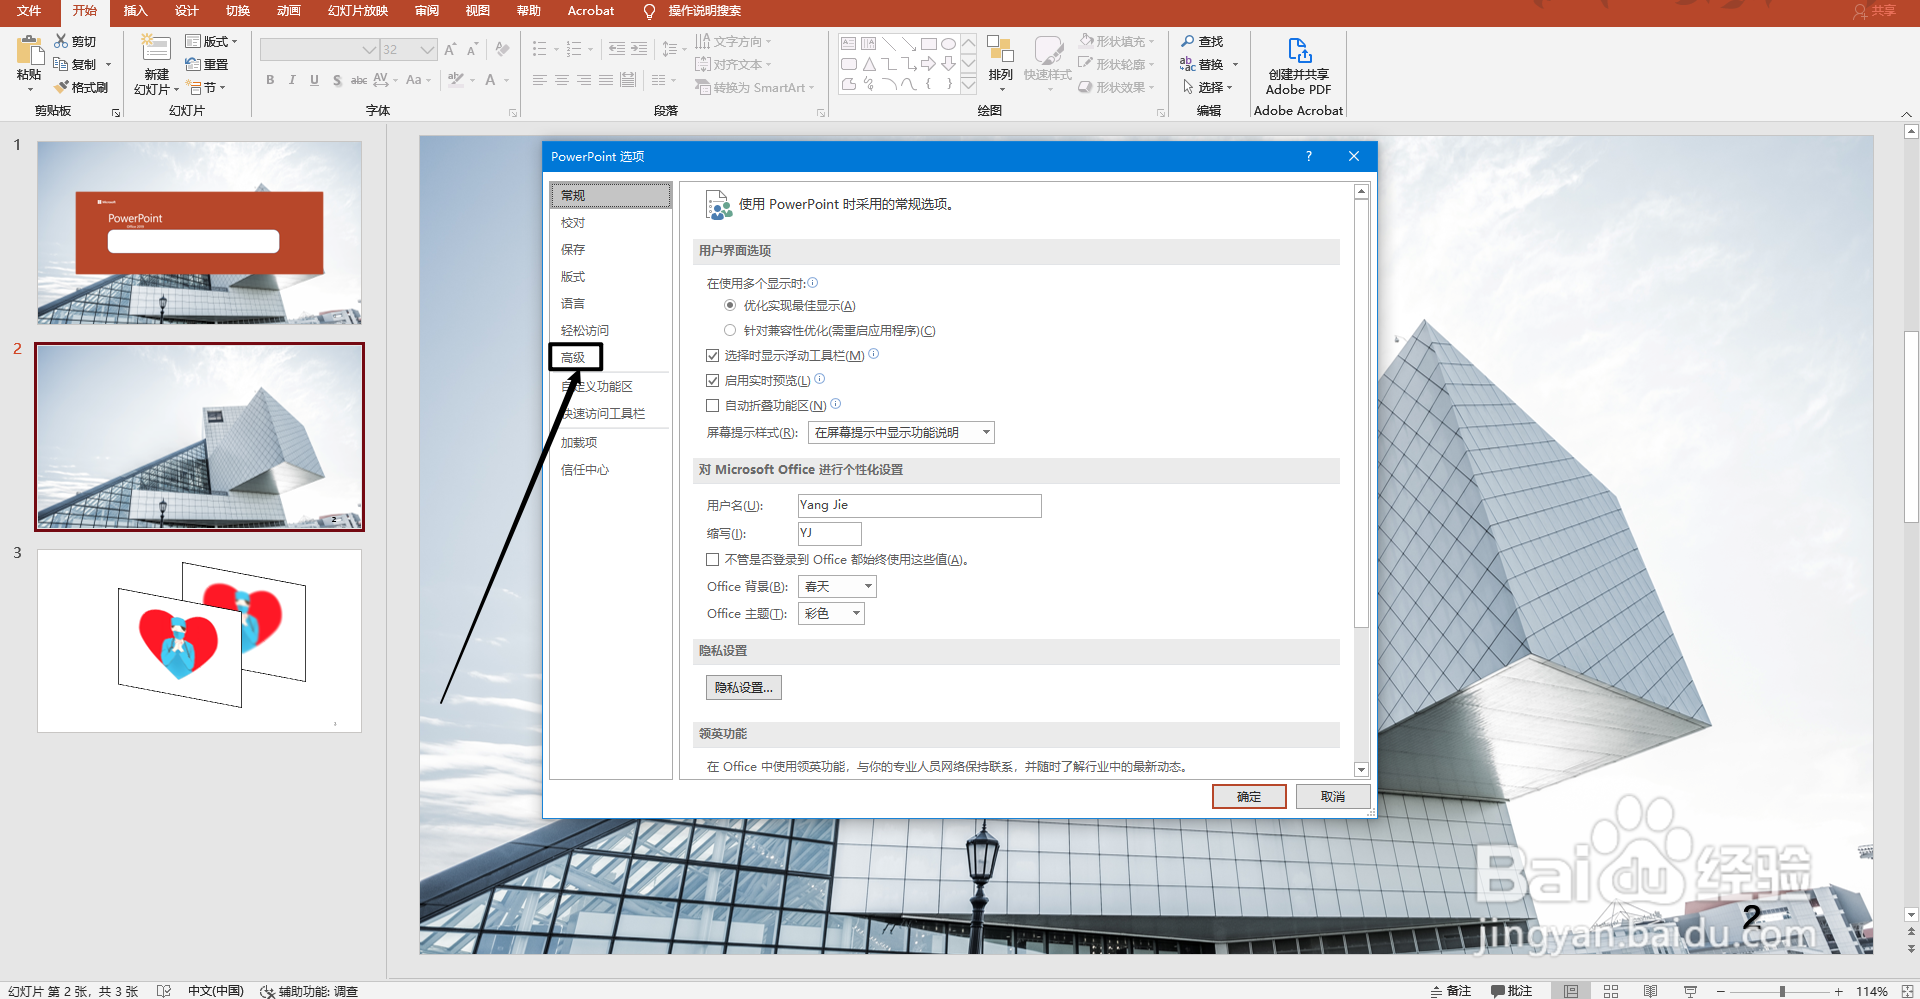Toggle Underline formatting button
1920x999 pixels.
tap(314, 80)
